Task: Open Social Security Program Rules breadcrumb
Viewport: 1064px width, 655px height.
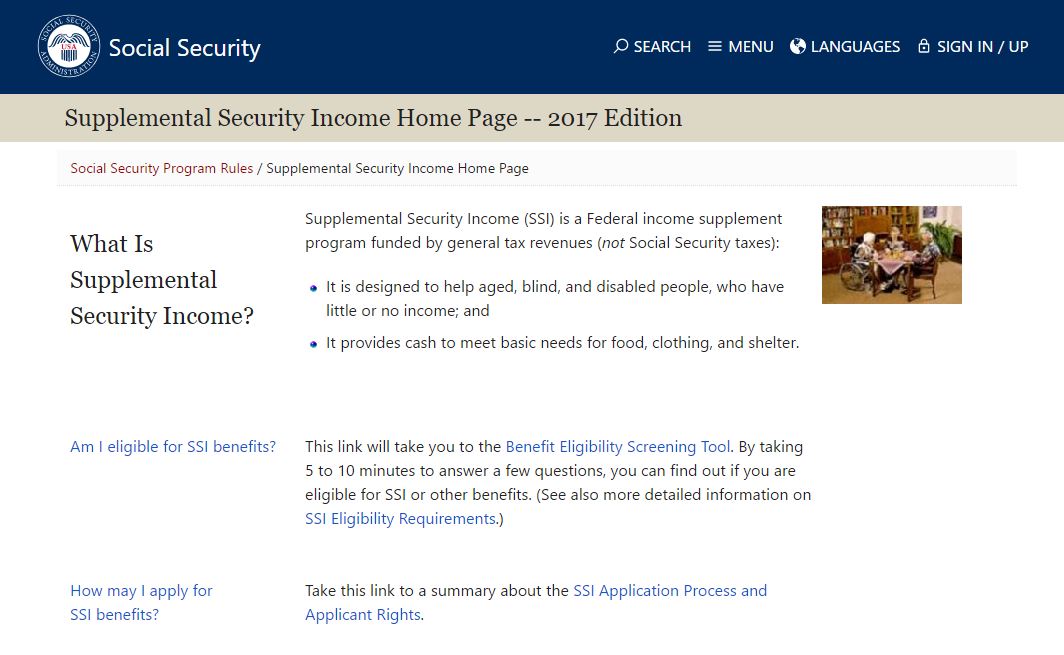Action: (161, 168)
